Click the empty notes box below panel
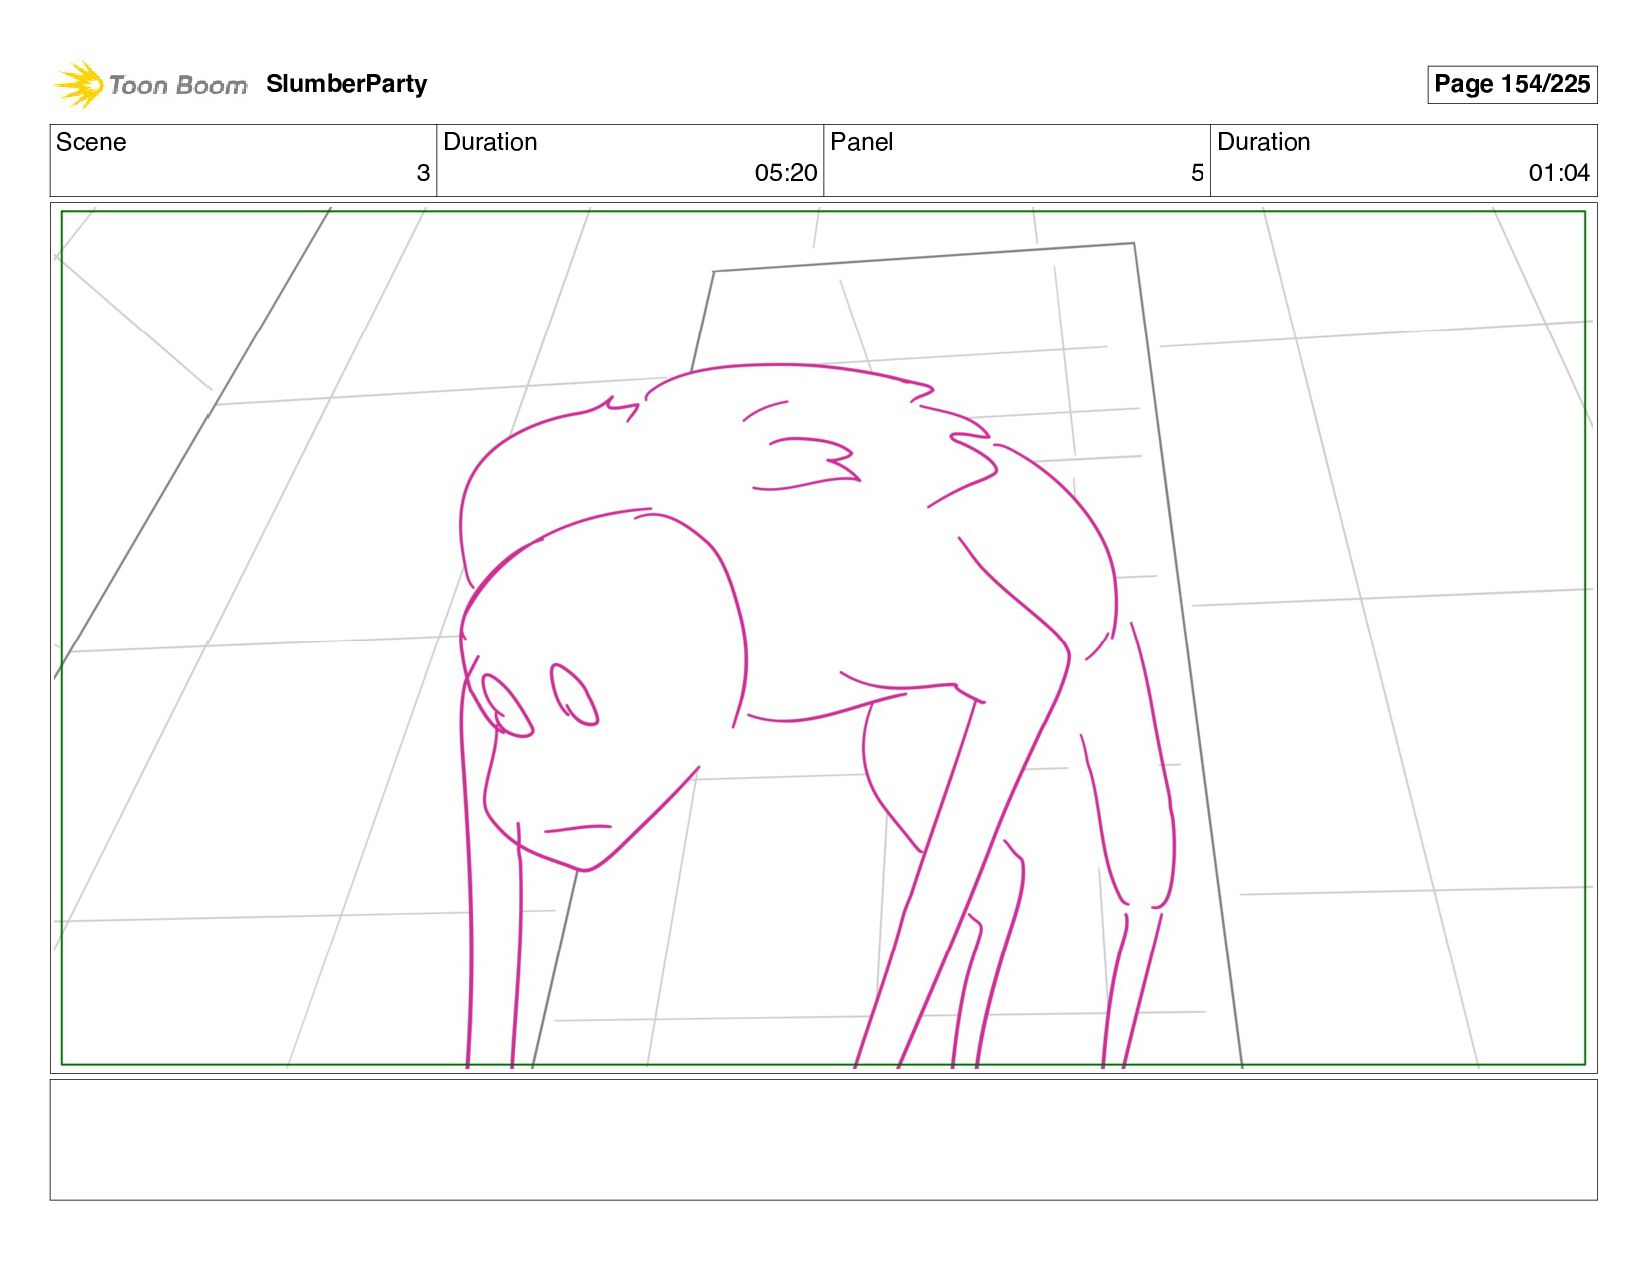Screen dimensions: 1650x1275 (823, 1139)
